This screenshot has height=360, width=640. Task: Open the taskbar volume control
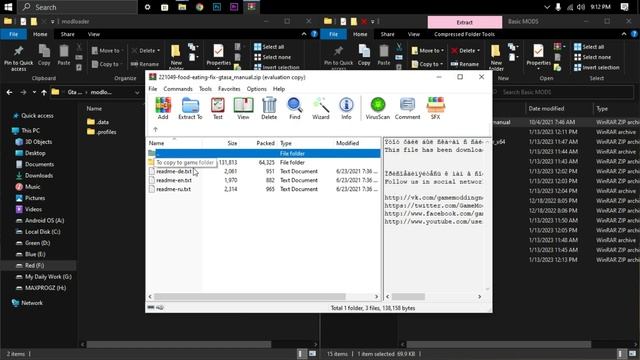pyautogui.click(x=581, y=7)
